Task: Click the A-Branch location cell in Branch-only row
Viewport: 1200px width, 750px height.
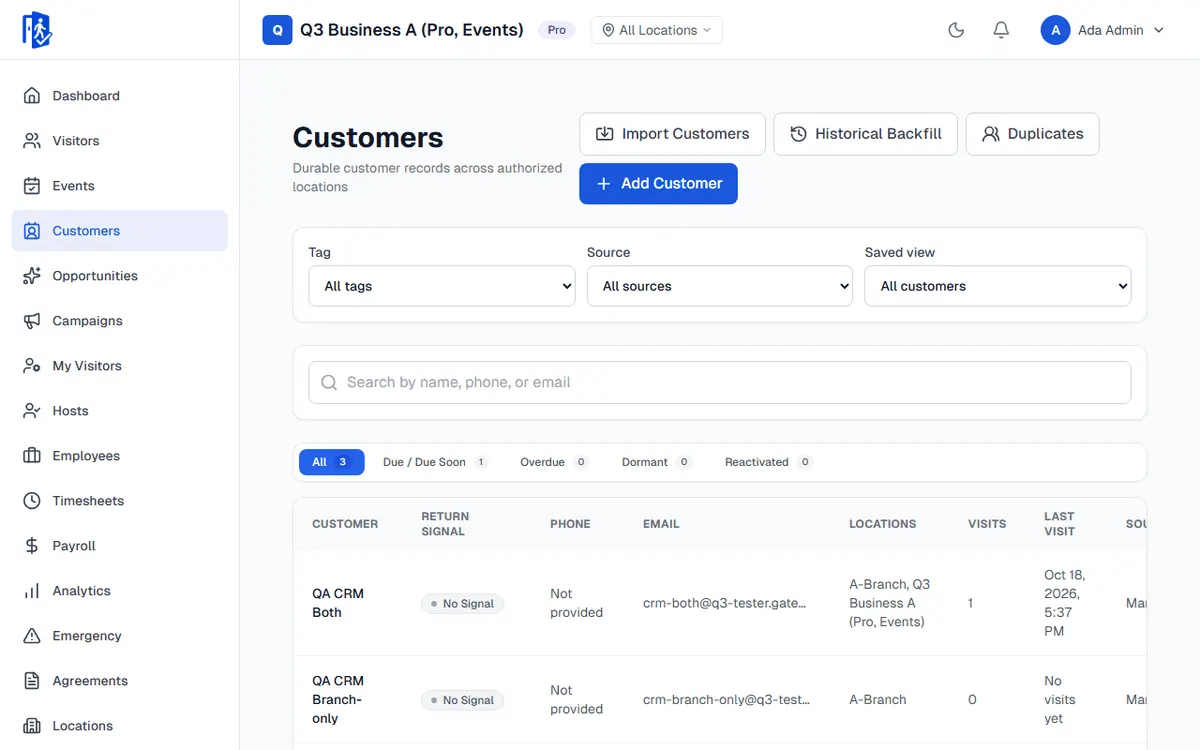Action: 878,700
